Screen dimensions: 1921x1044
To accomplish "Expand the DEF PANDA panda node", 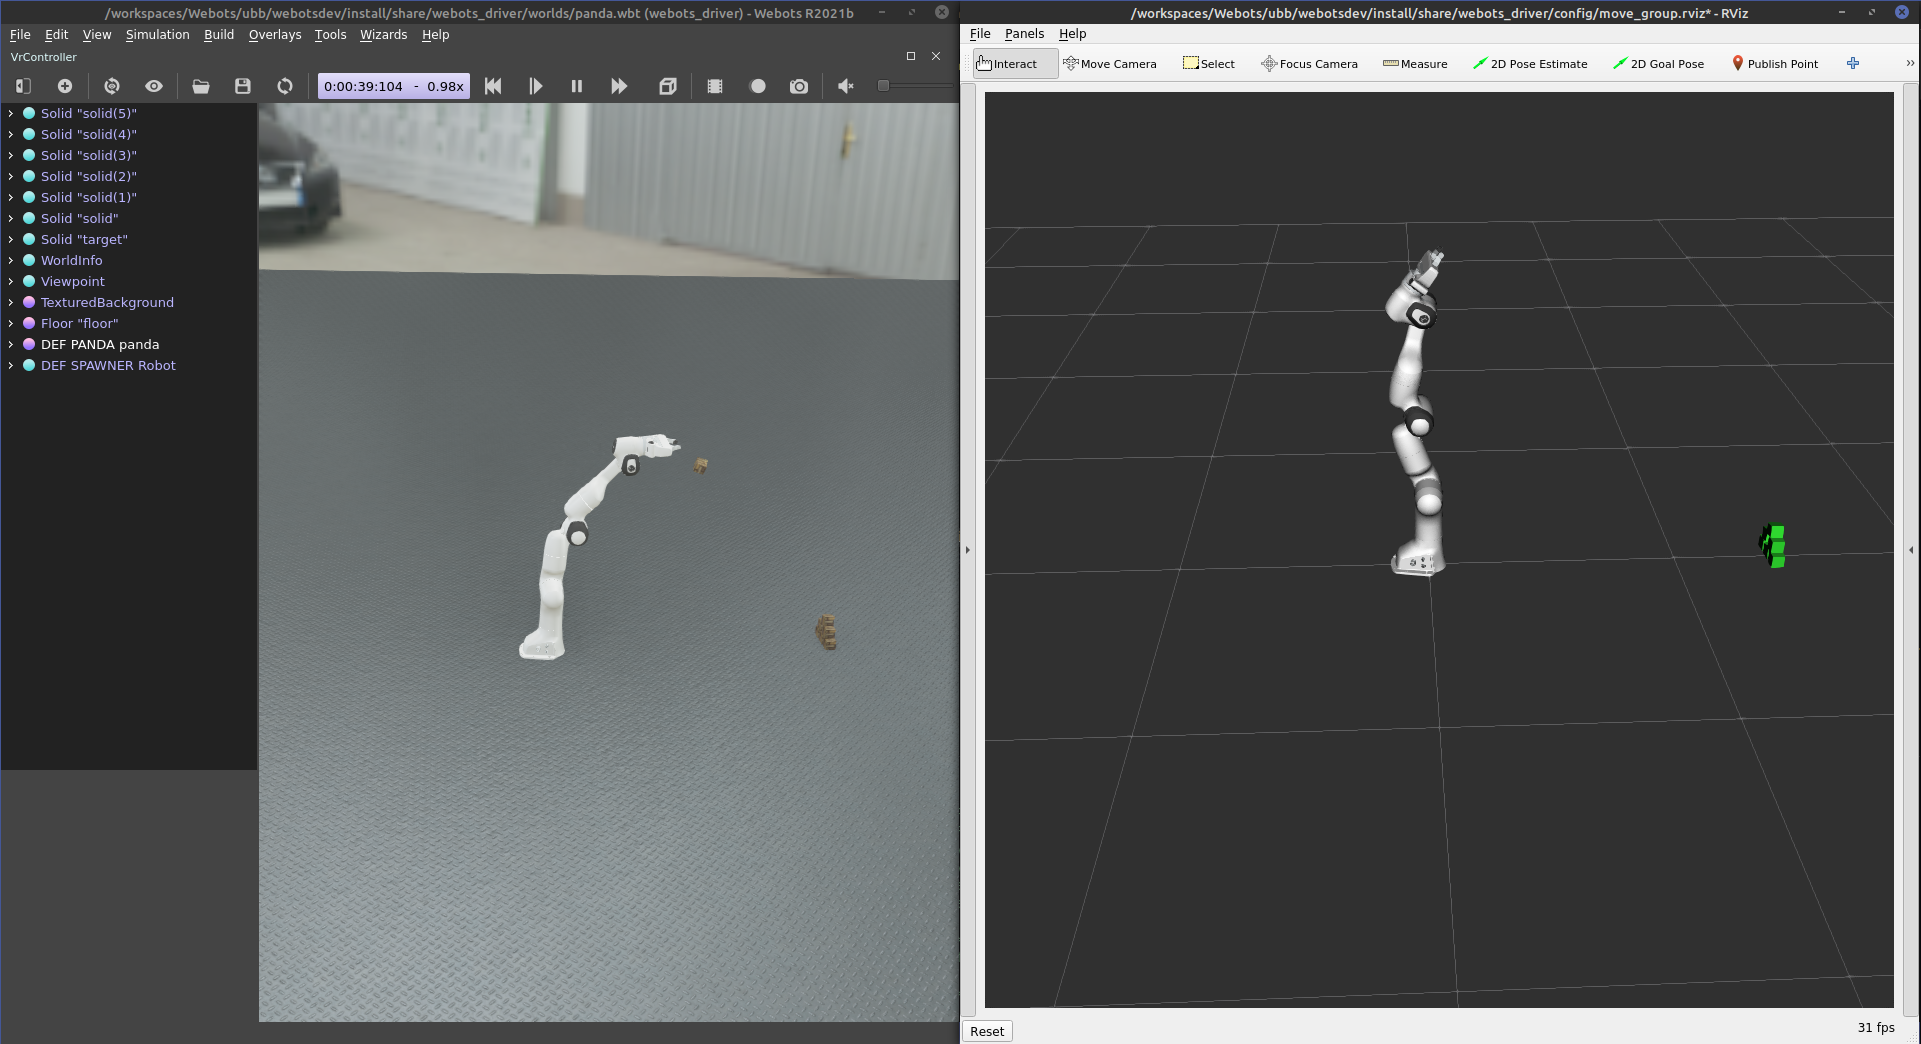I will 11,344.
